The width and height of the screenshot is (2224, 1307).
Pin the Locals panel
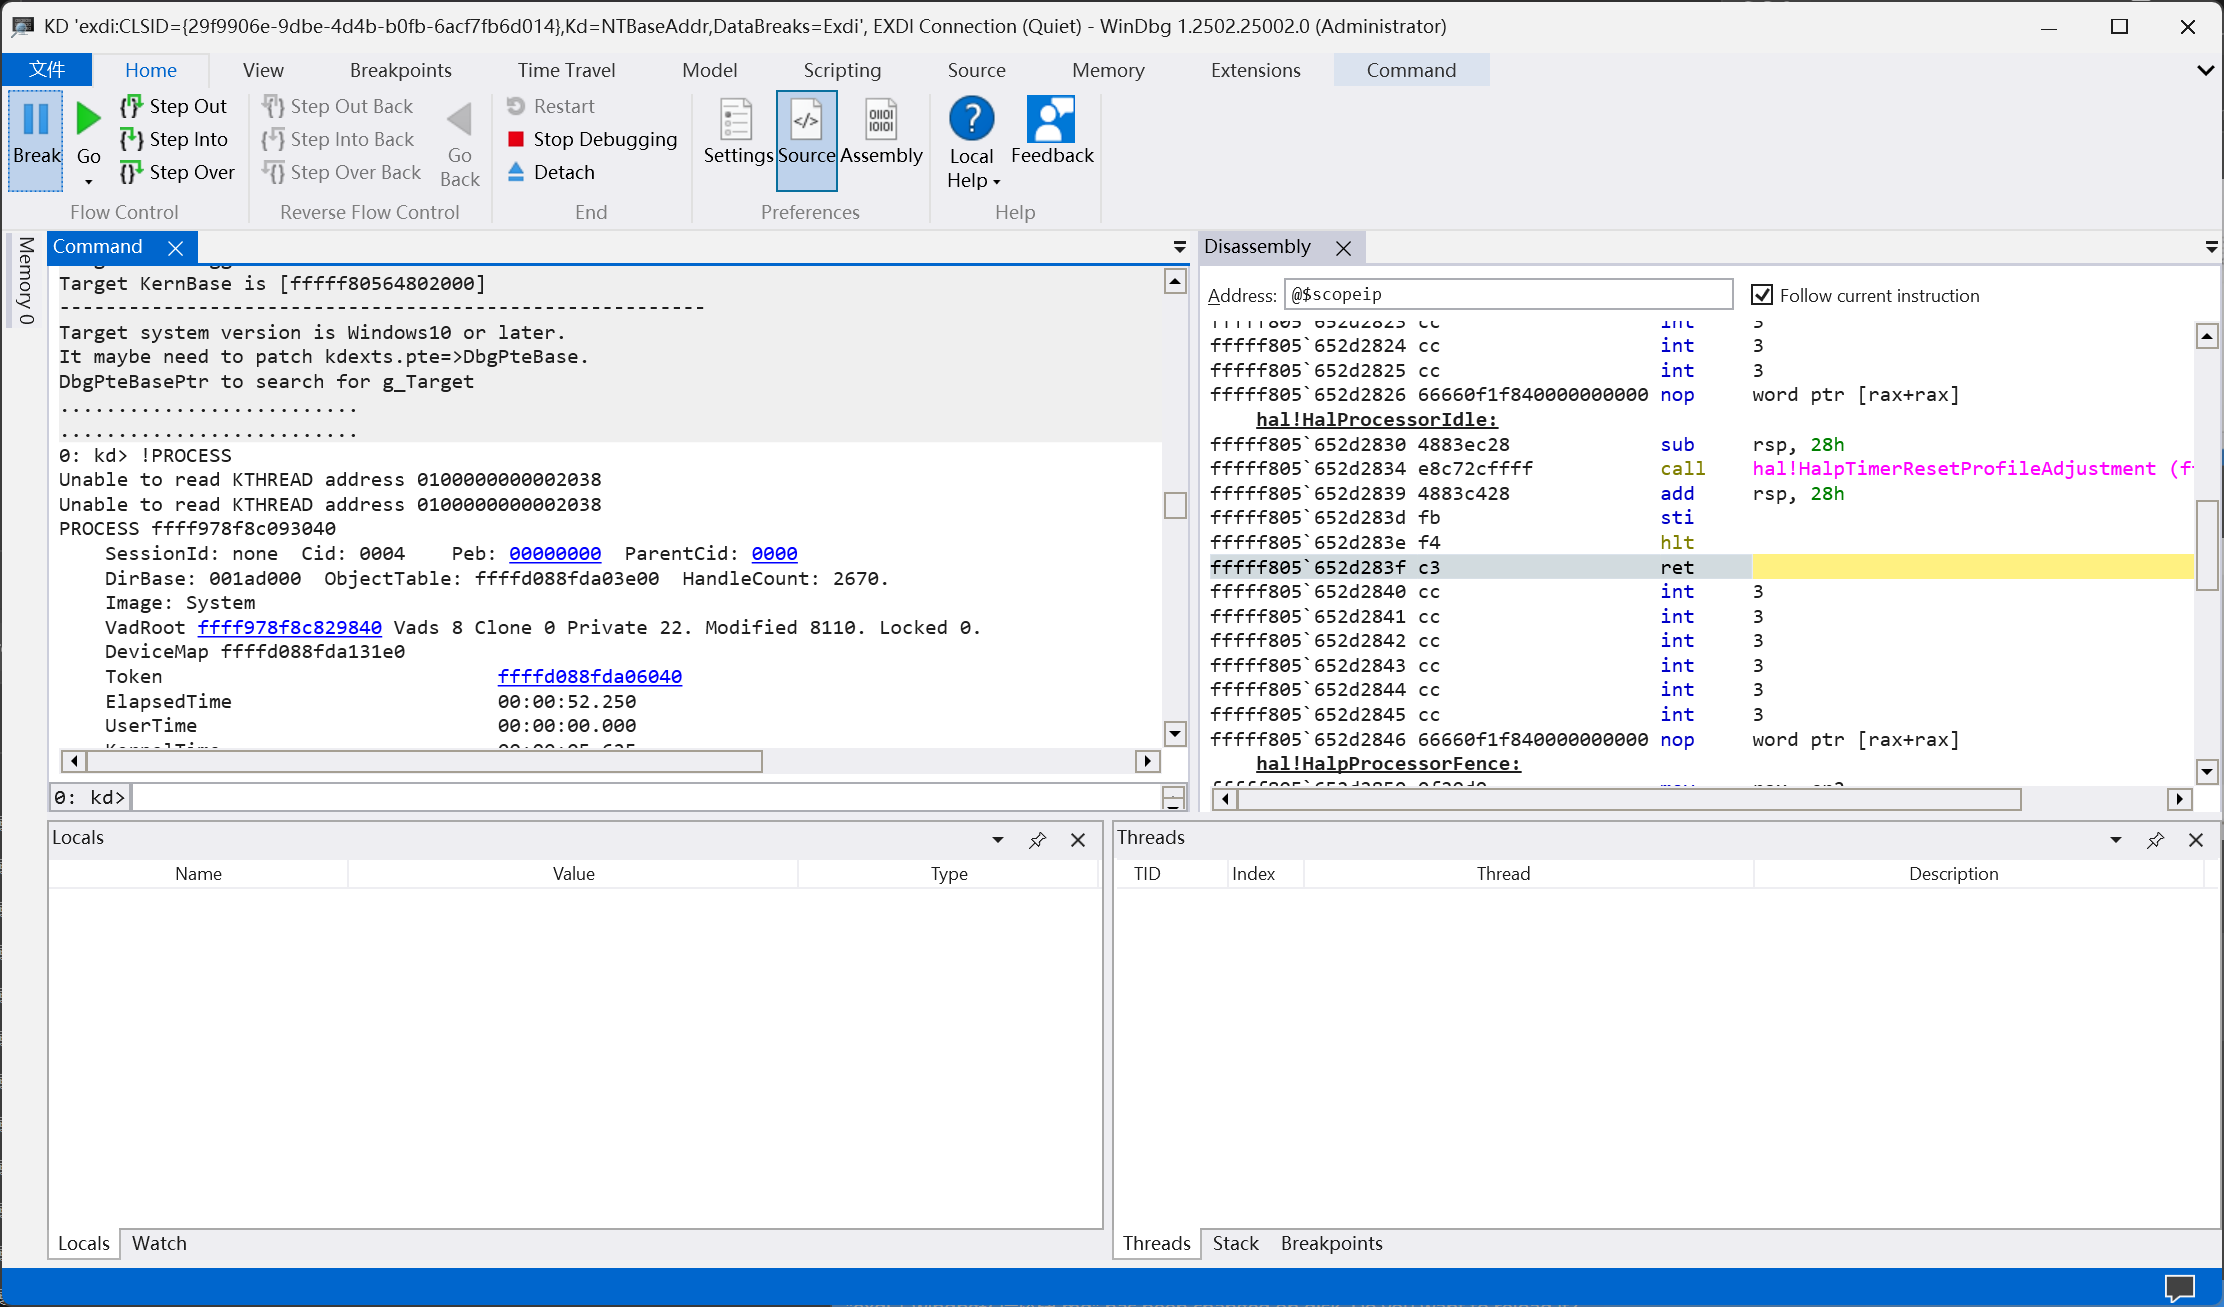tap(1038, 840)
